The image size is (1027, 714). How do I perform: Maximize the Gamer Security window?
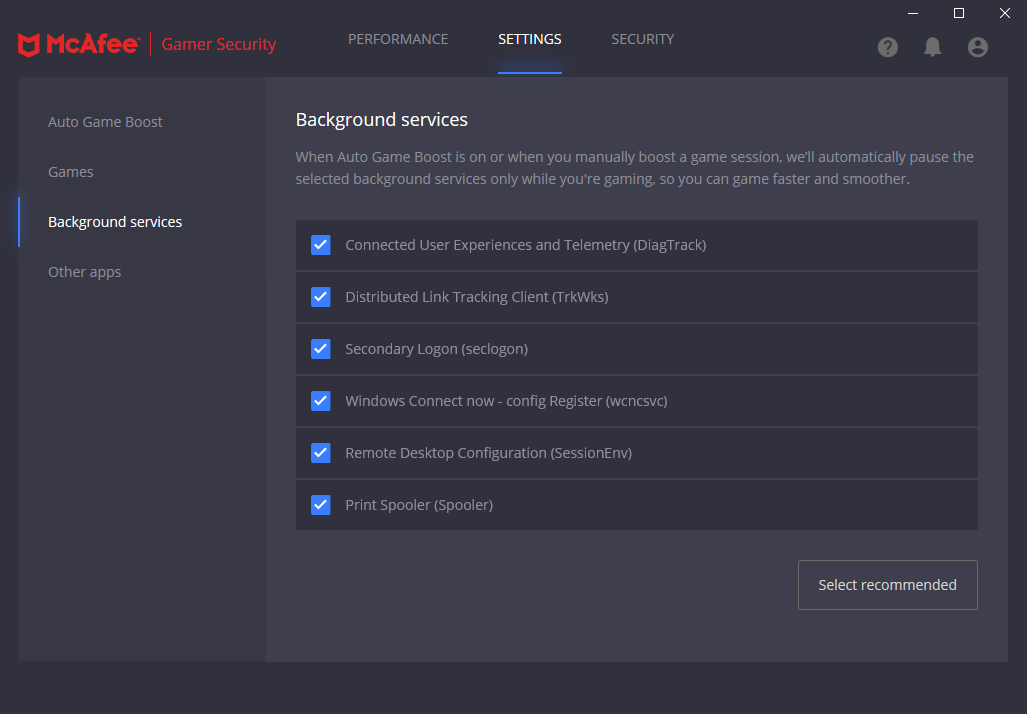(959, 13)
